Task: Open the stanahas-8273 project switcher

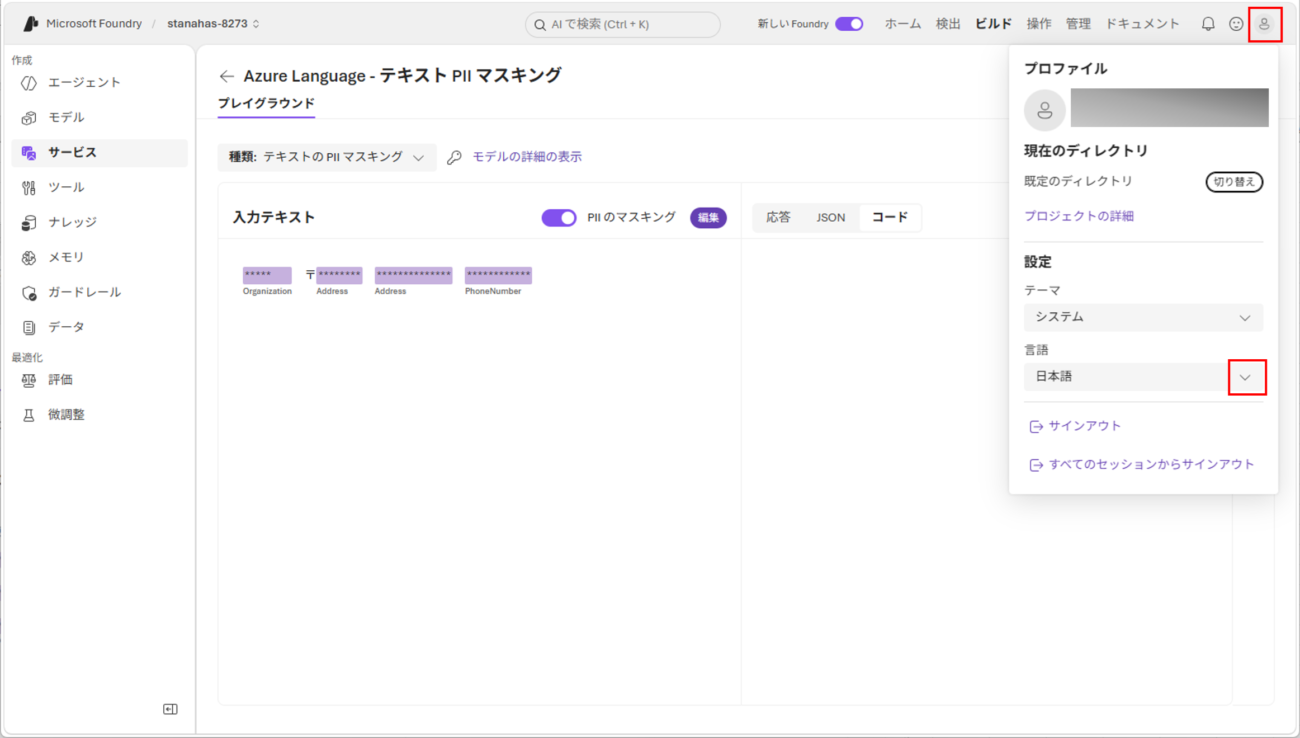Action: click(x=214, y=24)
